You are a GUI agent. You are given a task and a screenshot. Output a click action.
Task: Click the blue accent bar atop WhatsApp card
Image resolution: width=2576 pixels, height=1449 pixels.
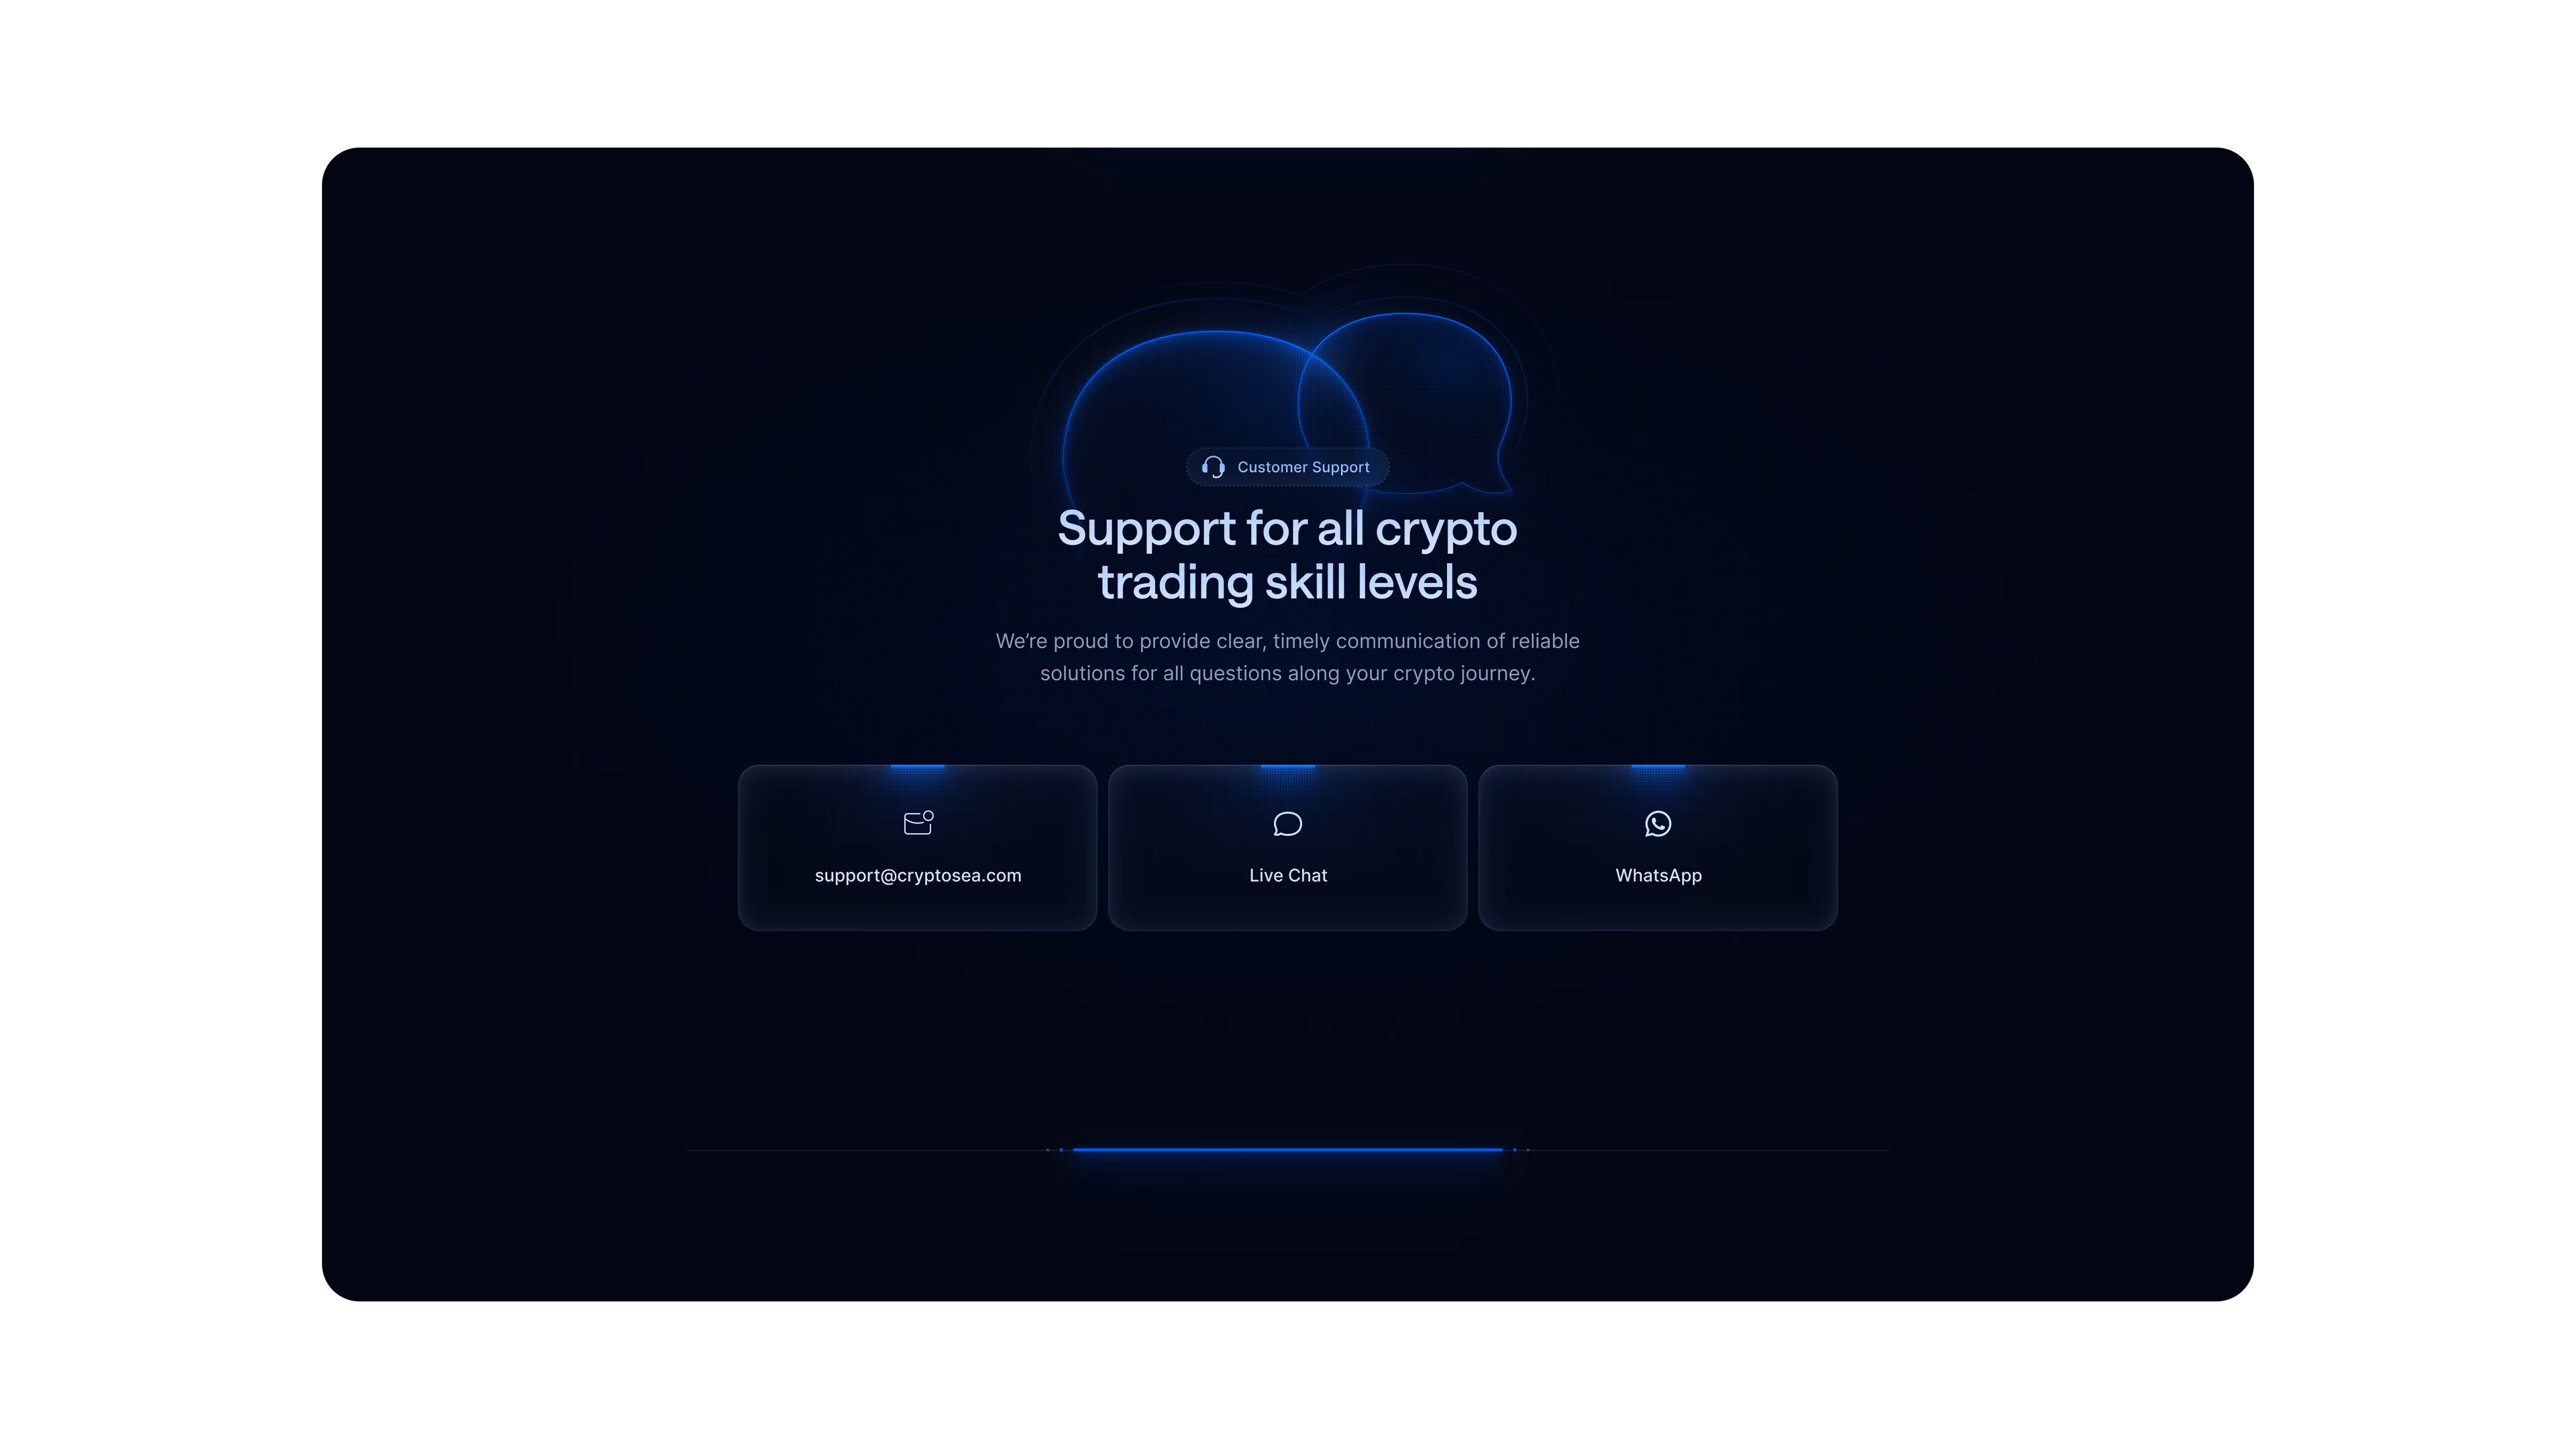point(1658,766)
